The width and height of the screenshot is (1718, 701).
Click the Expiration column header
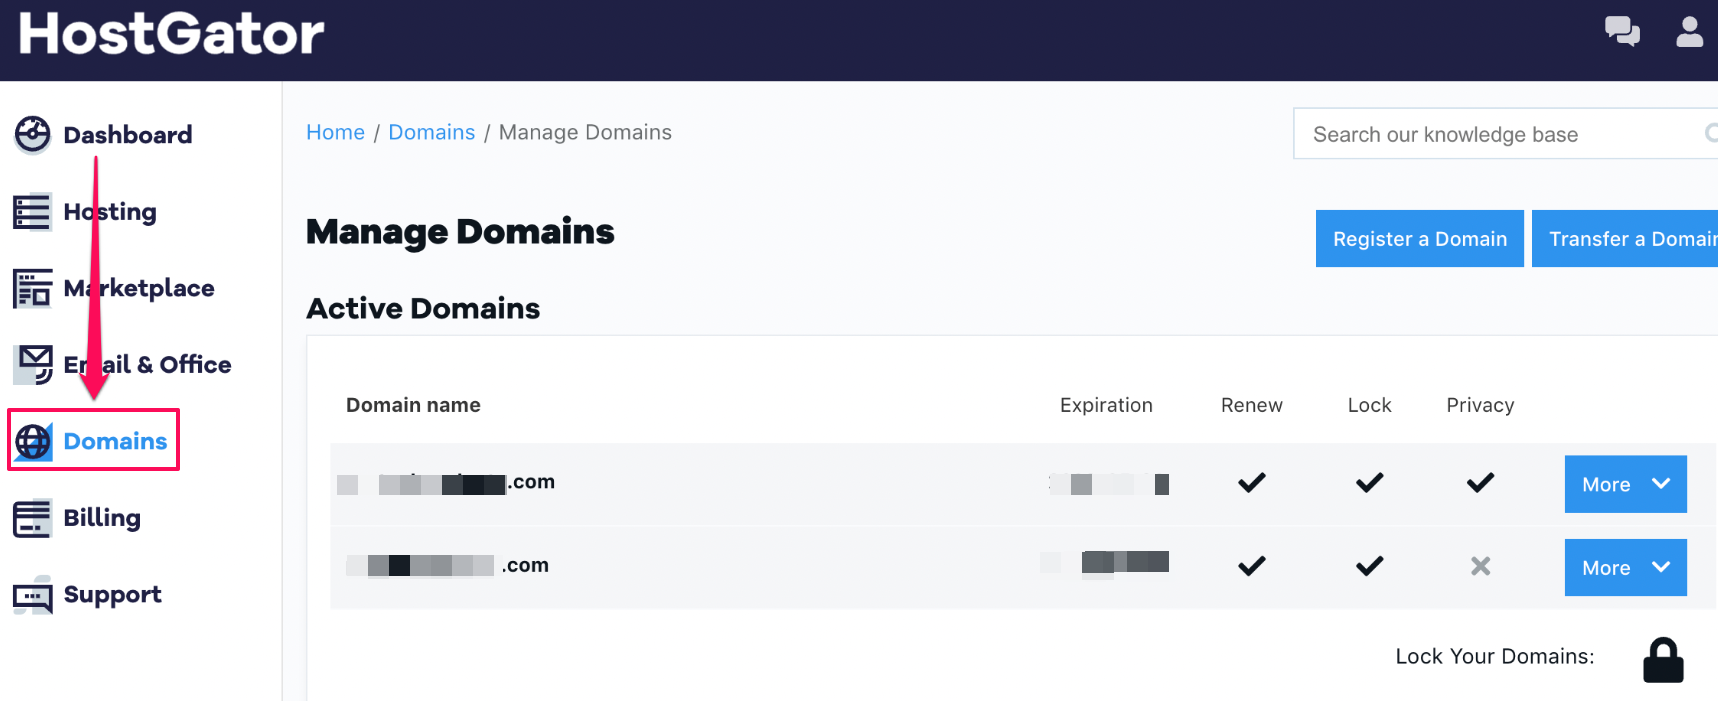(x=1106, y=405)
